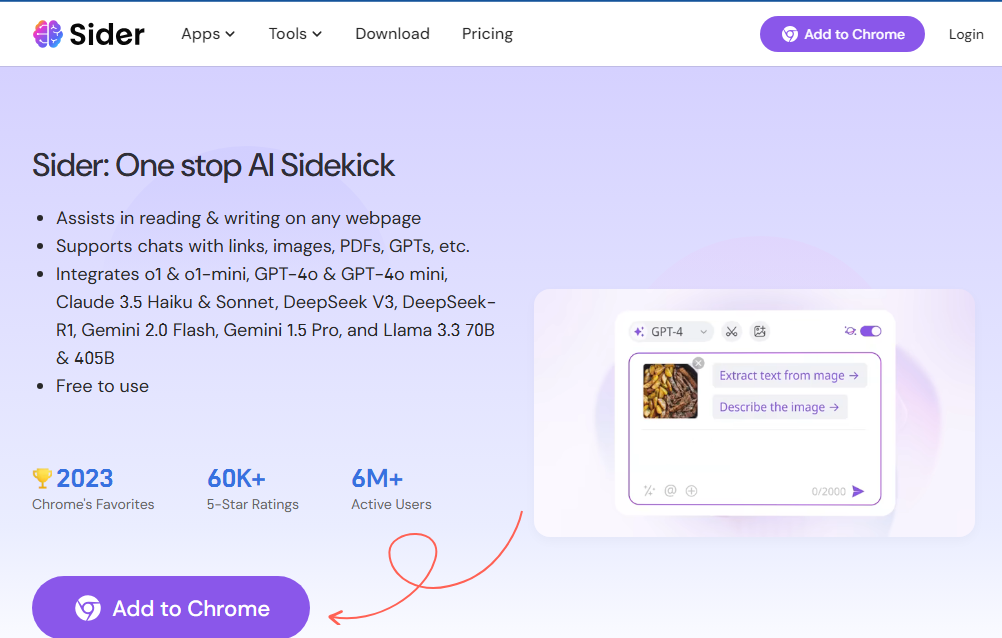Click the Active Users label

point(391,504)
